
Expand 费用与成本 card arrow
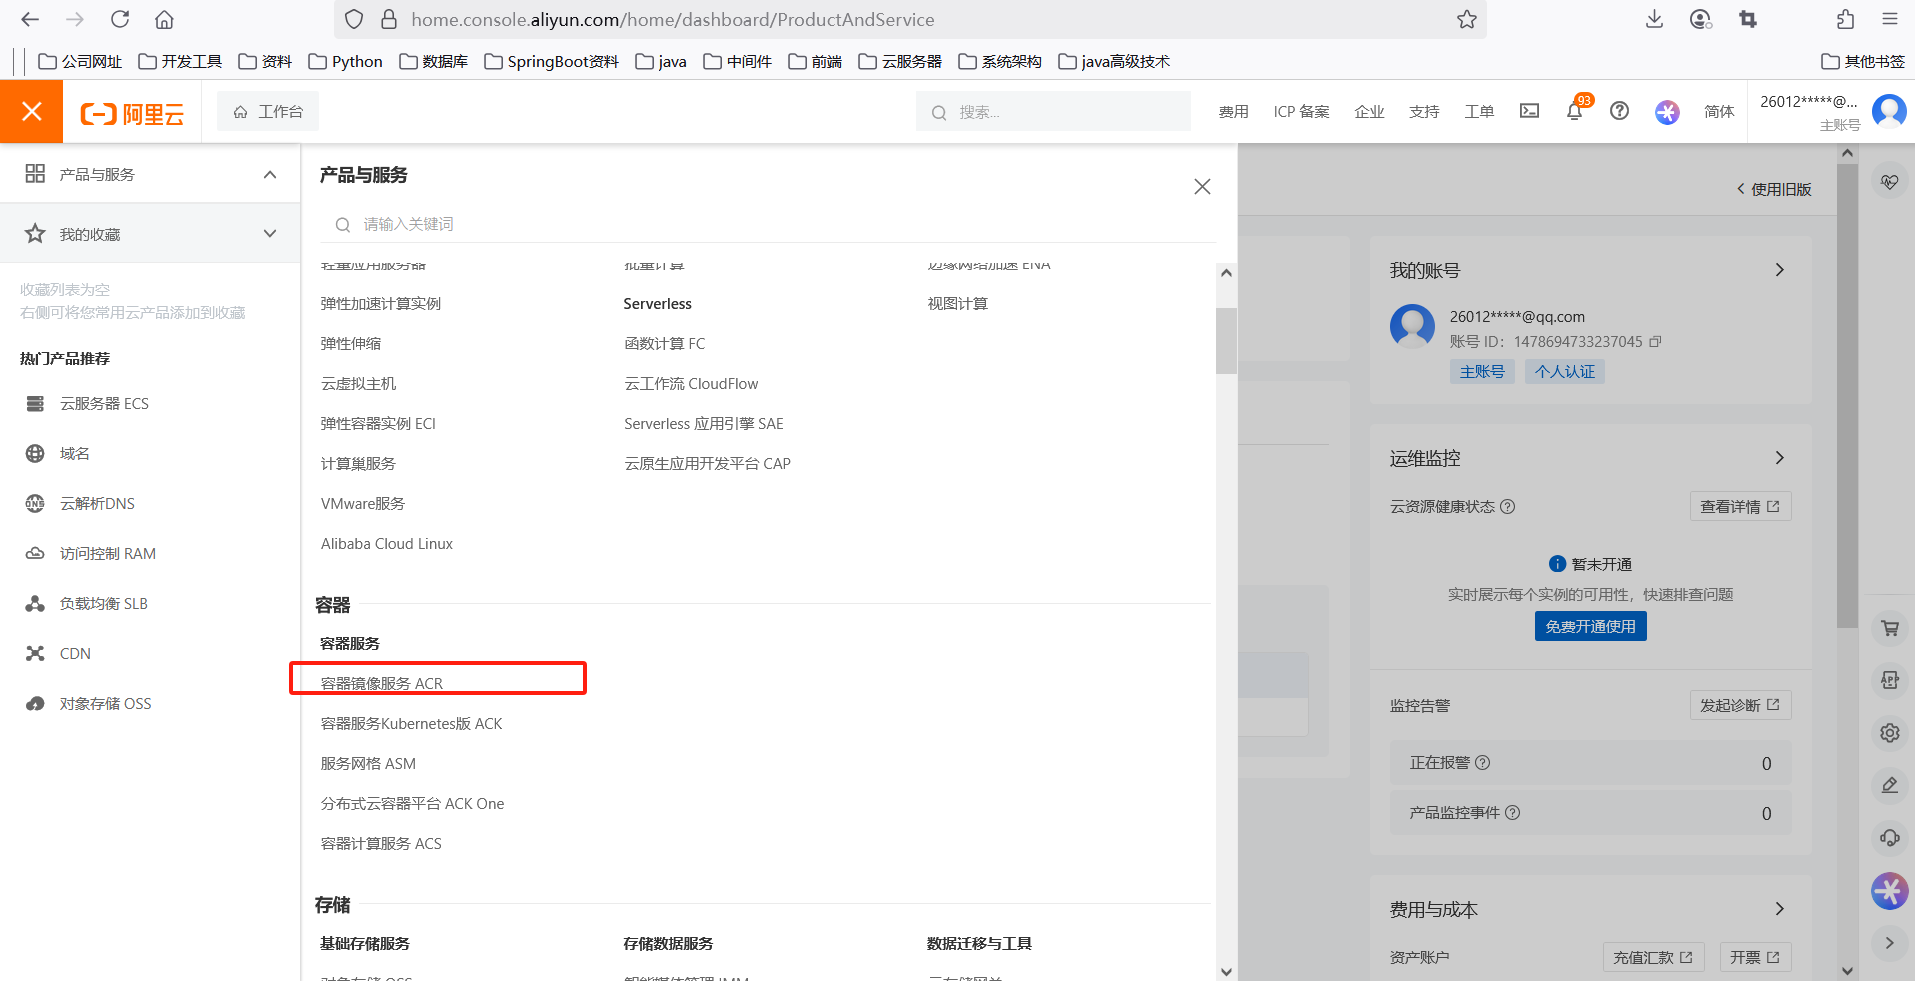1779,909
